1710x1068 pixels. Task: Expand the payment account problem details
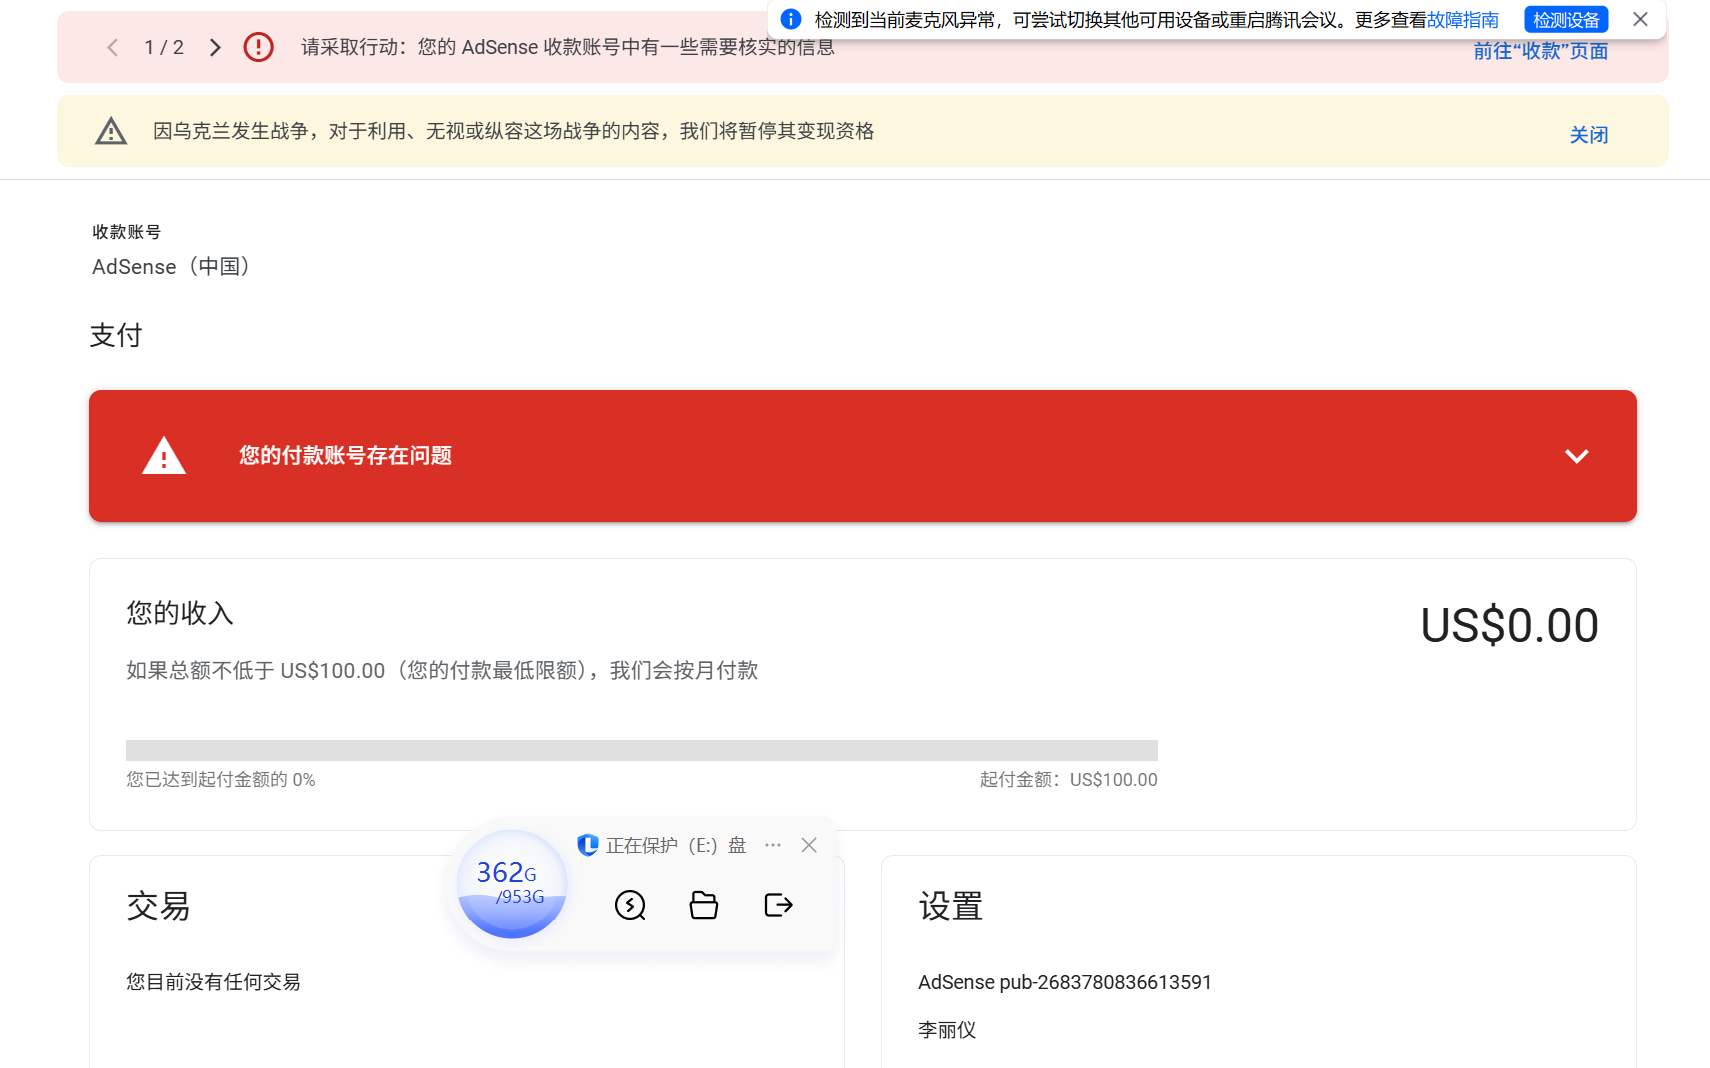(x=1577, y=456)
